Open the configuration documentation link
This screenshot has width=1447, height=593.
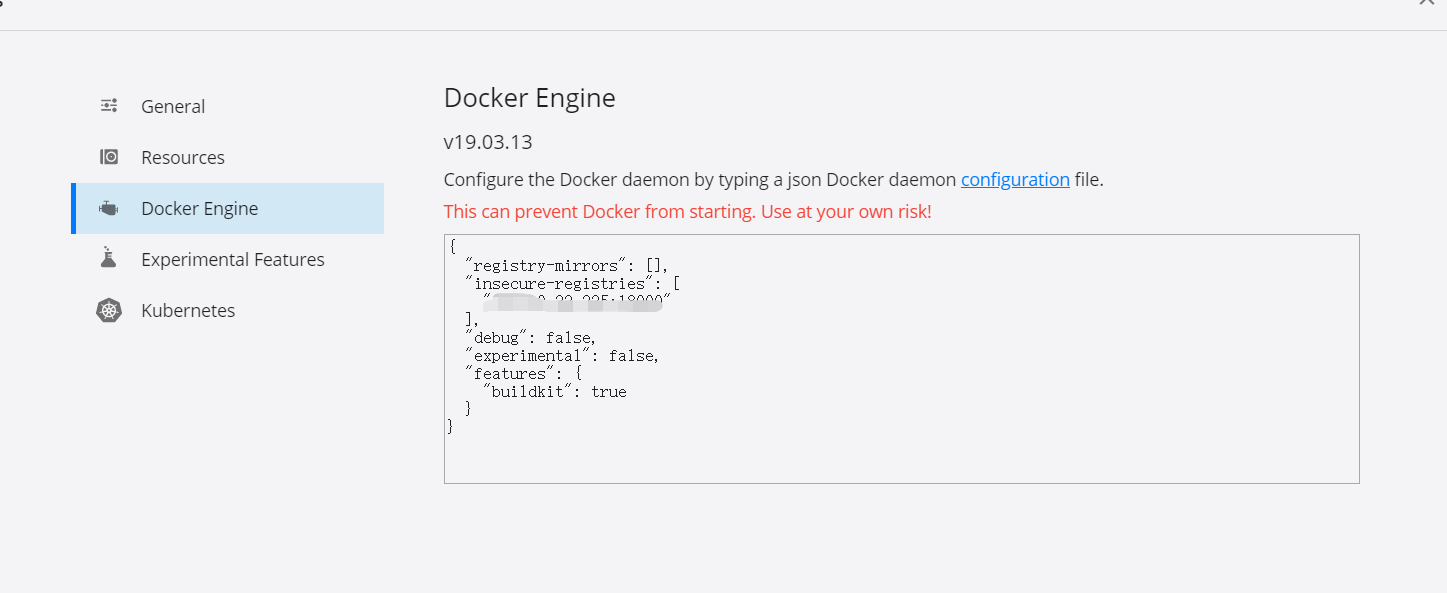1014,179
